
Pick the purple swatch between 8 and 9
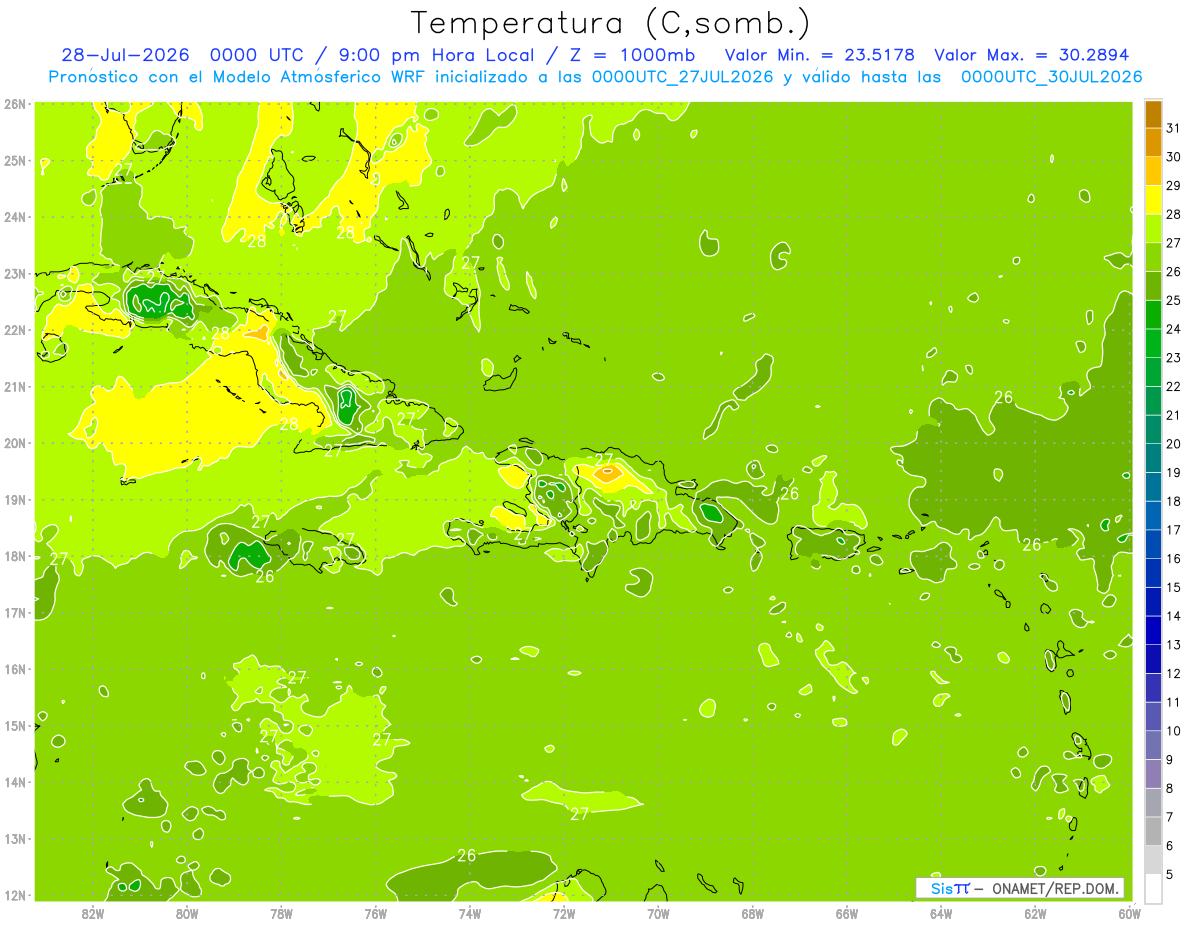(1153, 773)
